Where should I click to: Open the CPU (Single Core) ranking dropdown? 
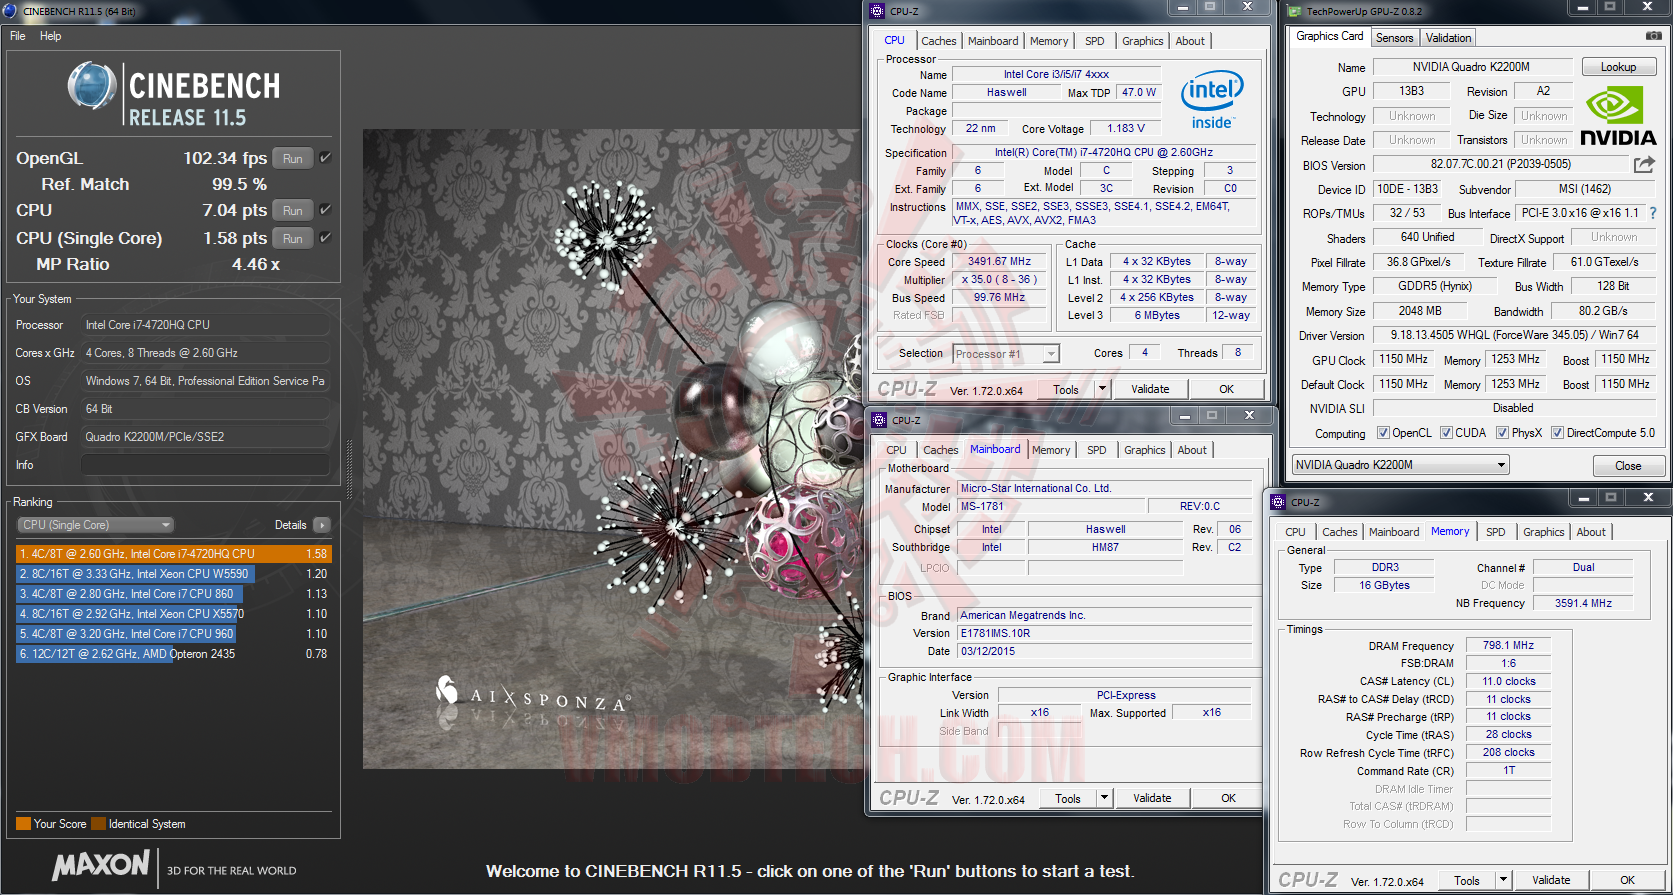pyautogui.click(x=96, y=525)
